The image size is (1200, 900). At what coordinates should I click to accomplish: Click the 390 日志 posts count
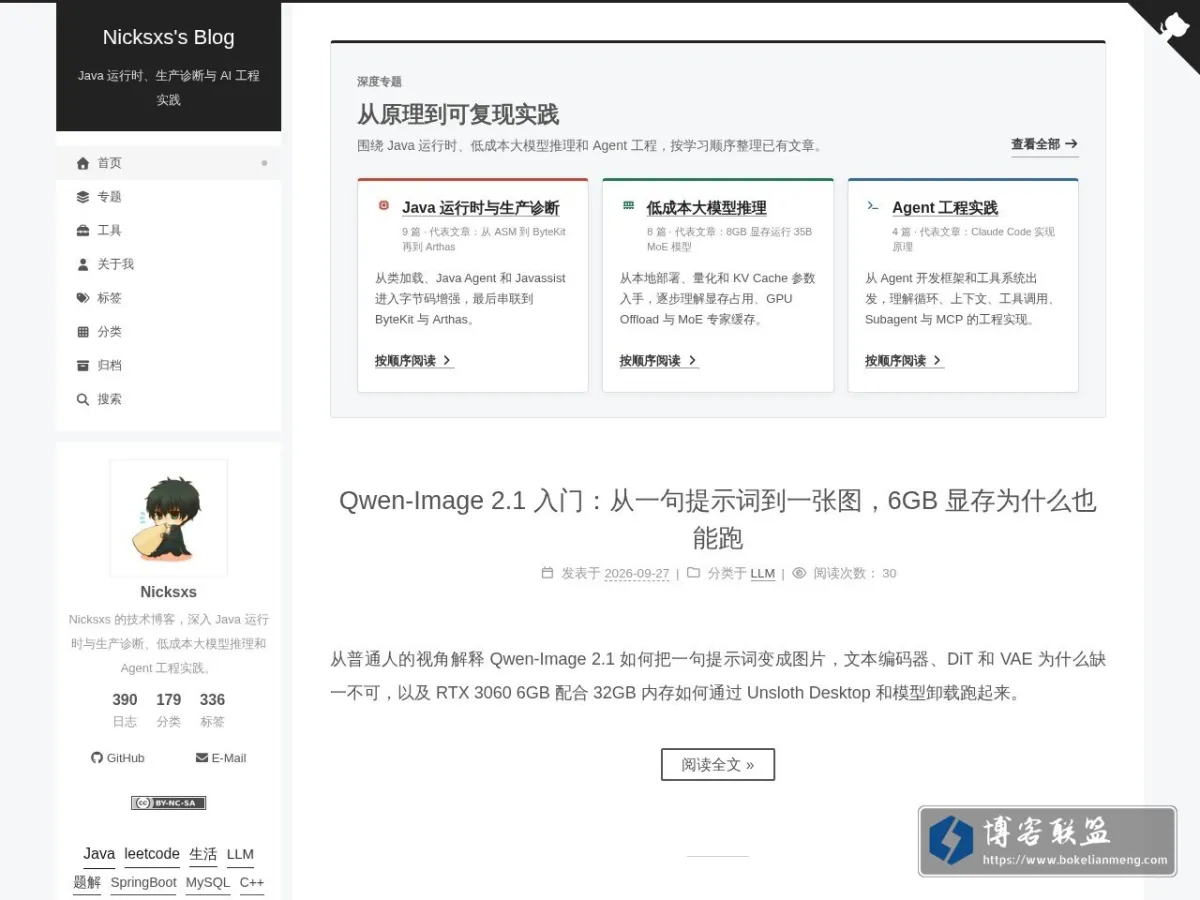[125, 709]
